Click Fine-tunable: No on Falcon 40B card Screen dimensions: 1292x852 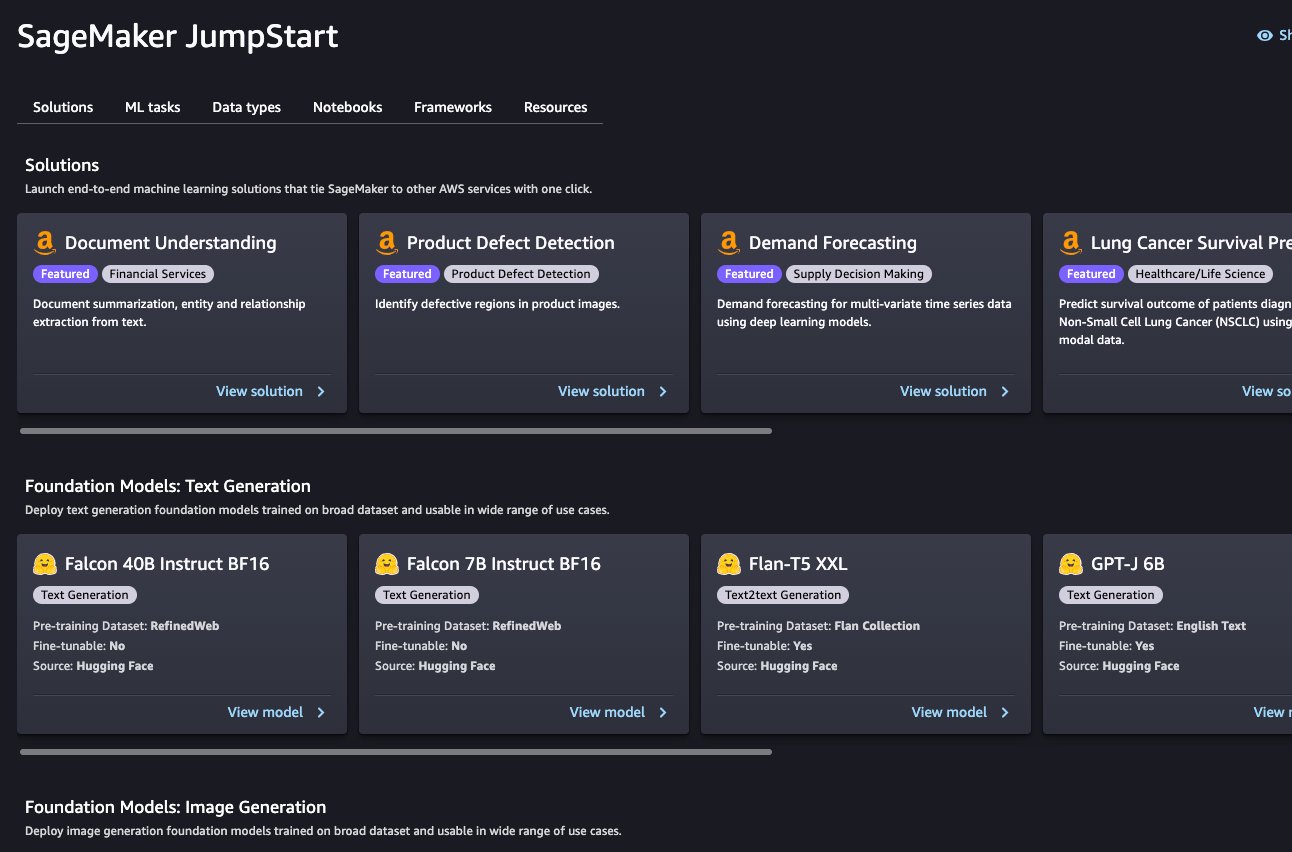tap(79, 646)
